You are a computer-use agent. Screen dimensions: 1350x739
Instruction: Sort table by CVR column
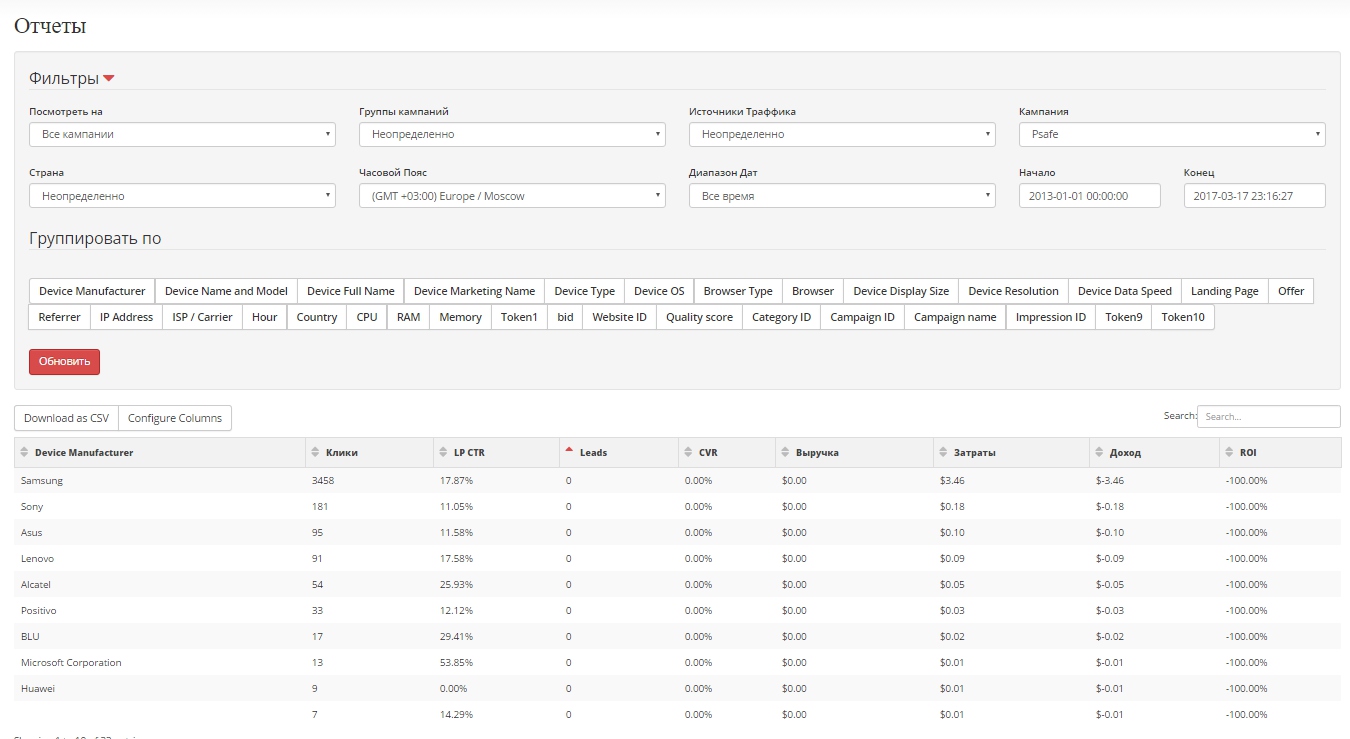(727, 453)
